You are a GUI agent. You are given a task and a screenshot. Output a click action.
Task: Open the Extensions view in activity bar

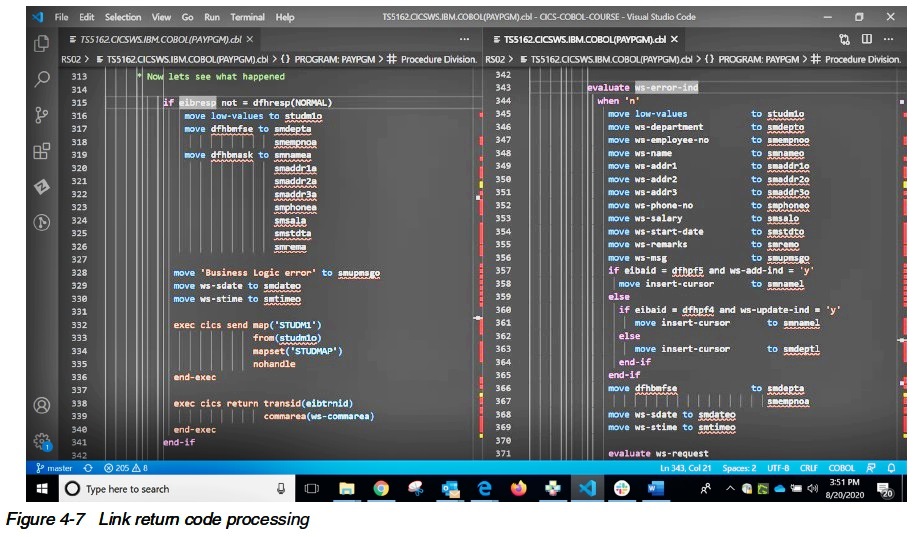coord(41,151)
